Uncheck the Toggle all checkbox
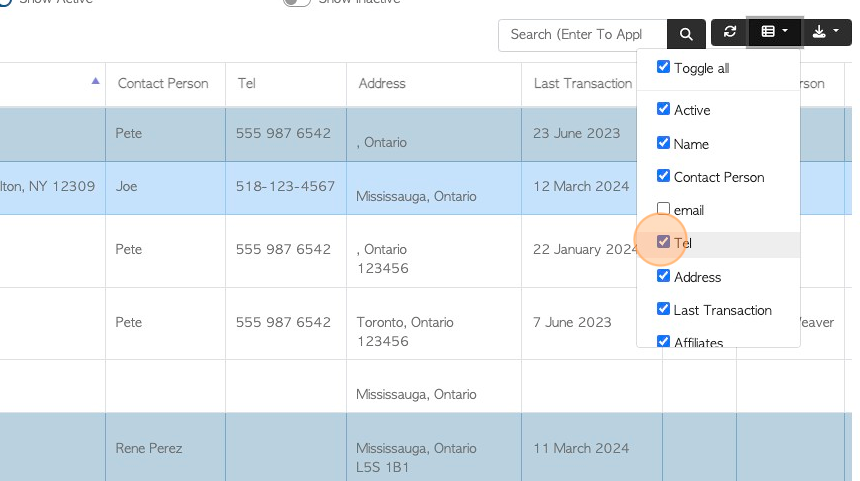The width and height of the screenshot is (860, 481). (x=663, y=67)
